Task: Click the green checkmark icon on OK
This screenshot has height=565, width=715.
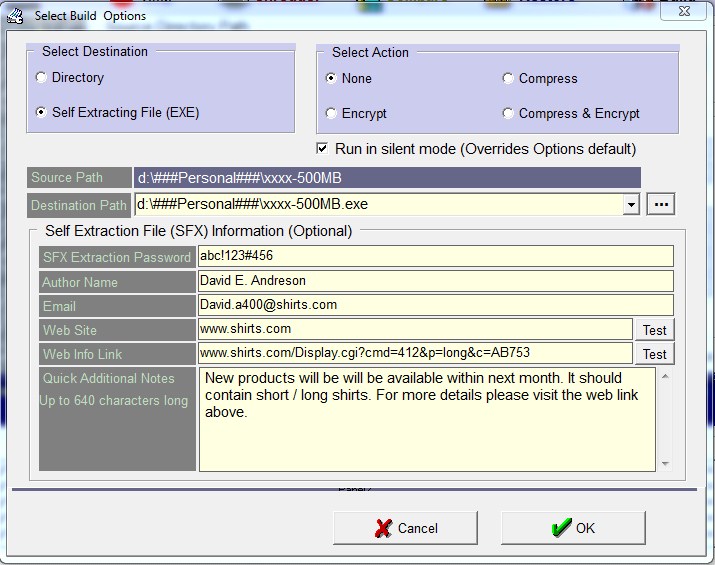Action: (x=561, y=527)
